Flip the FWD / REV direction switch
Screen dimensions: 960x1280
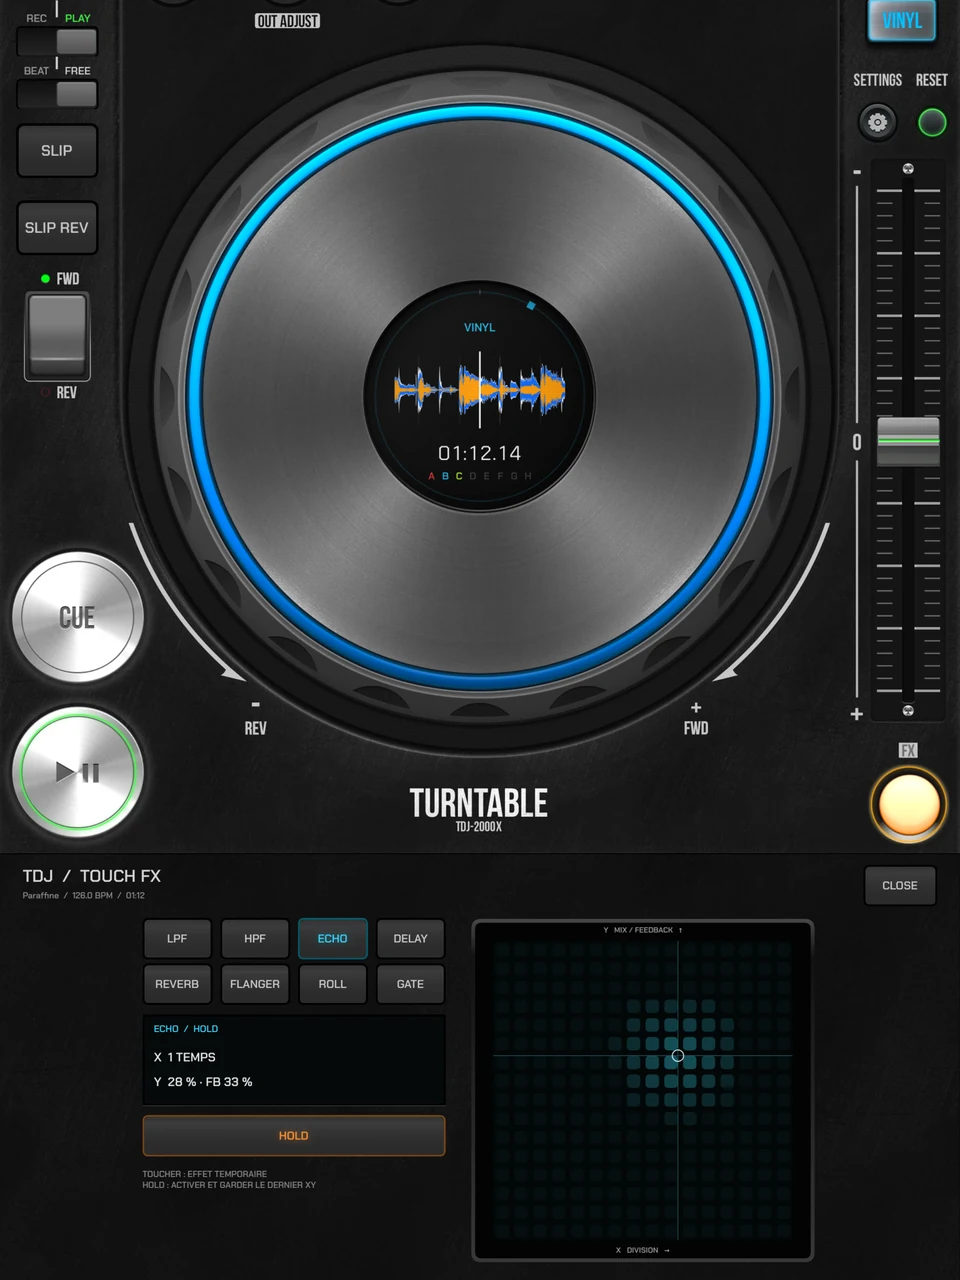click(57, 336)
